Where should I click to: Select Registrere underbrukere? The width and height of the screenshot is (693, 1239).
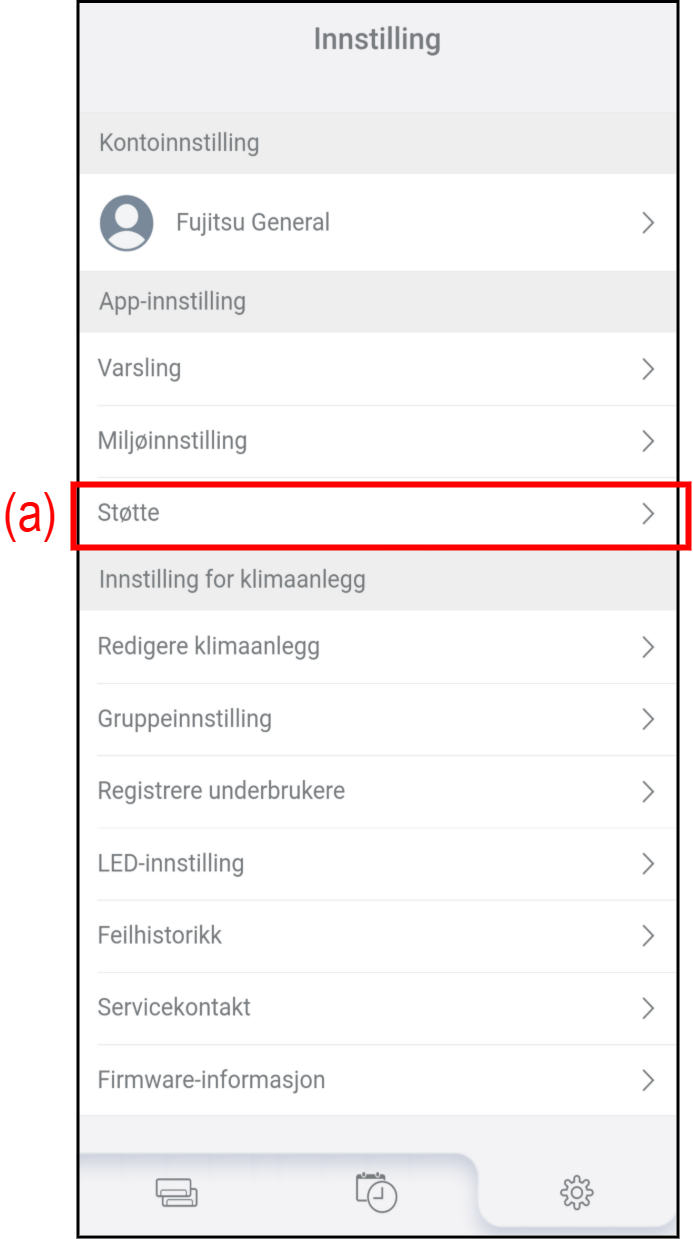point(221,790)
